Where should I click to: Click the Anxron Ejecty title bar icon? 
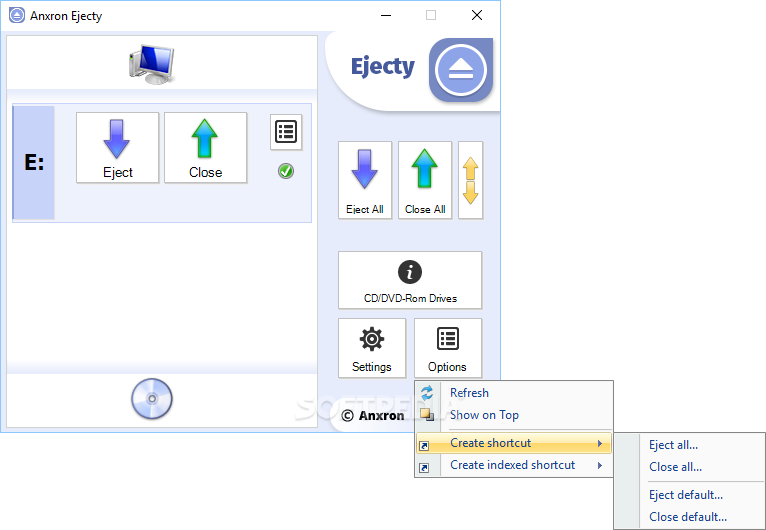[x=17, y=16]
